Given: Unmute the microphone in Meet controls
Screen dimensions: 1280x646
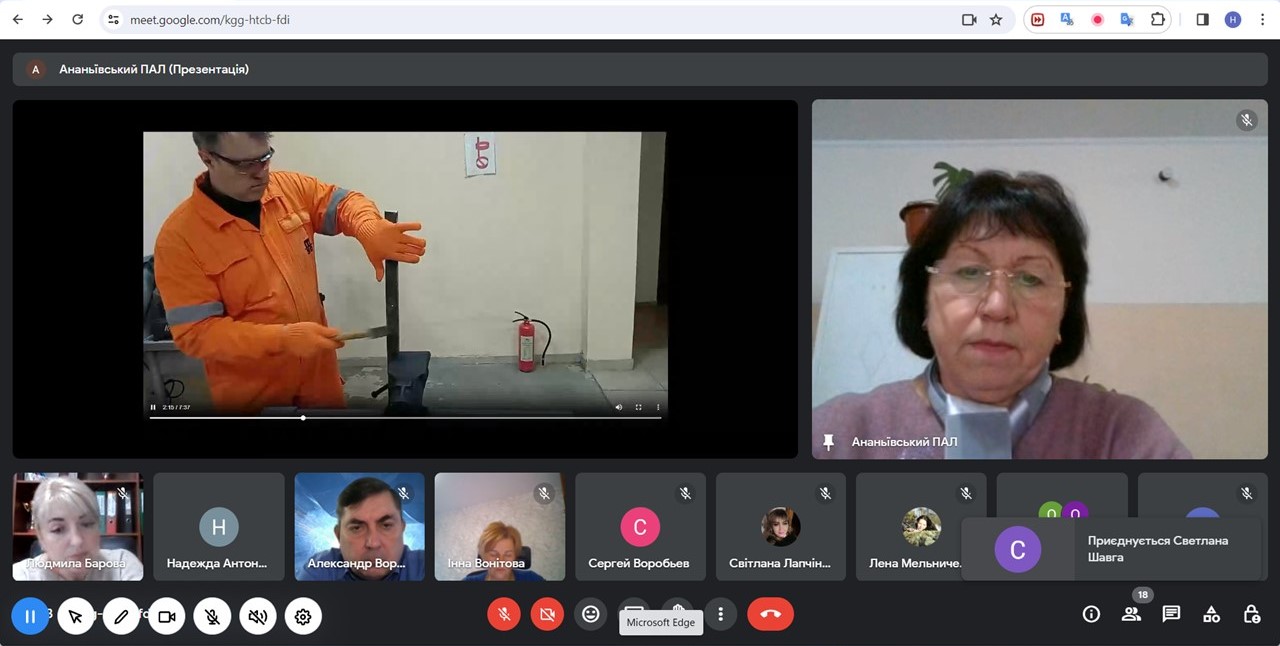Looking at the screenshot, I should [504, 614].
